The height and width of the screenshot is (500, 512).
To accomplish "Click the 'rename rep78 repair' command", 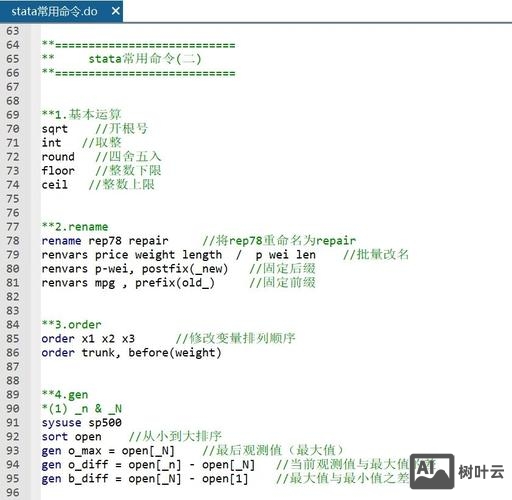I will tap(105, 241).
